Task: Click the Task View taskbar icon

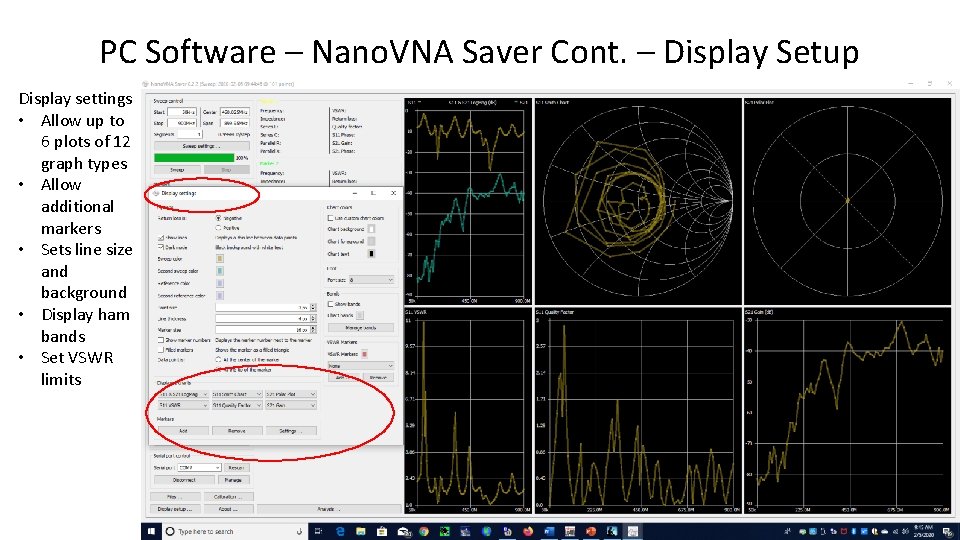Action: coord(318,531)
